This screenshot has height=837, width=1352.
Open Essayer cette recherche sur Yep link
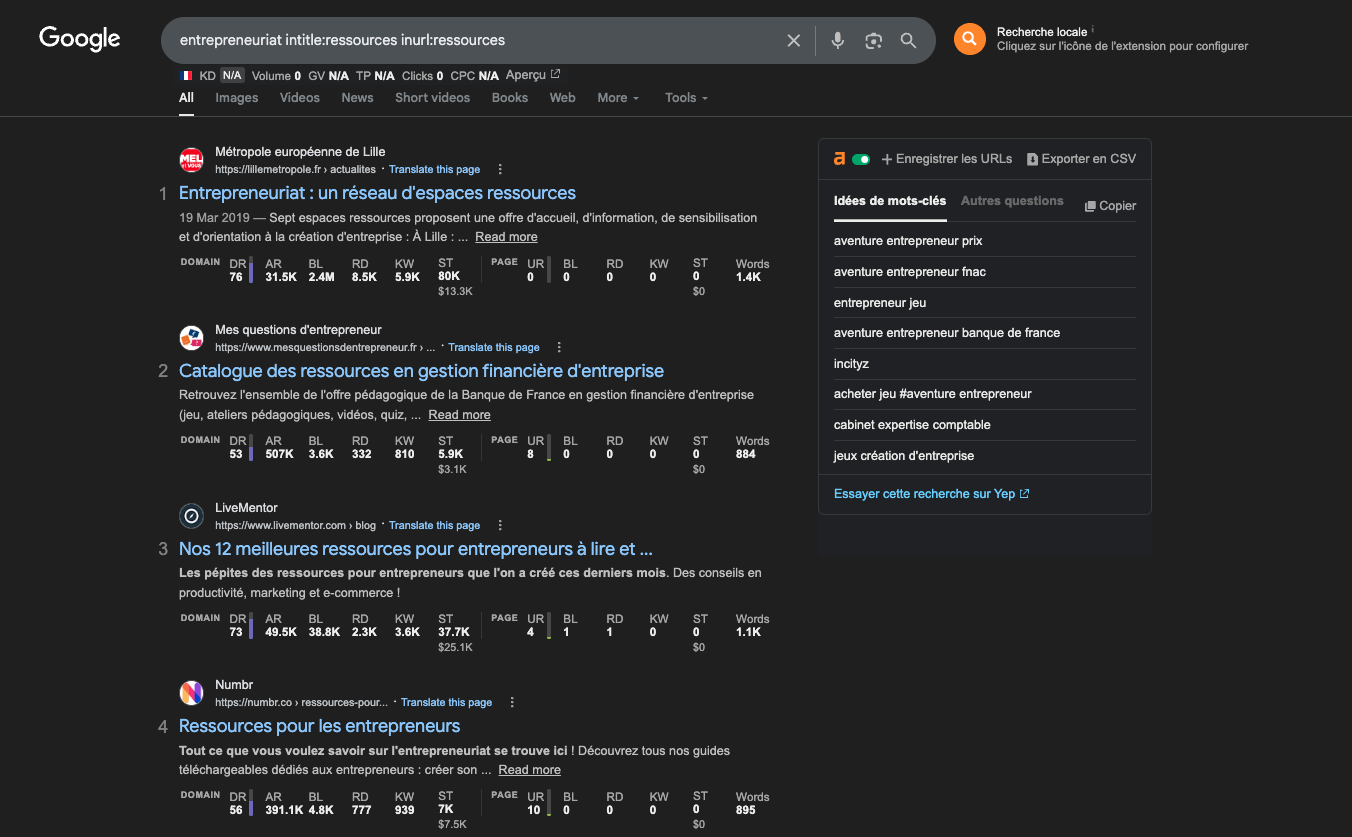pos(924,493)
